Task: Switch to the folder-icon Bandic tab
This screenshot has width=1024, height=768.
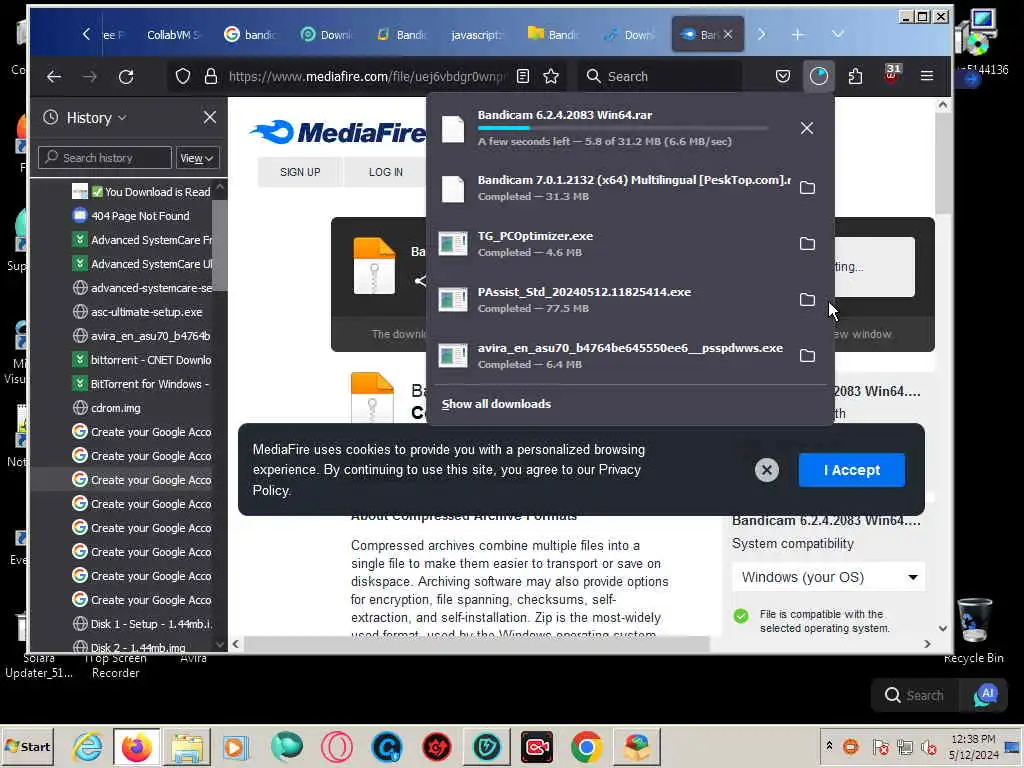Action: (554, 35)
